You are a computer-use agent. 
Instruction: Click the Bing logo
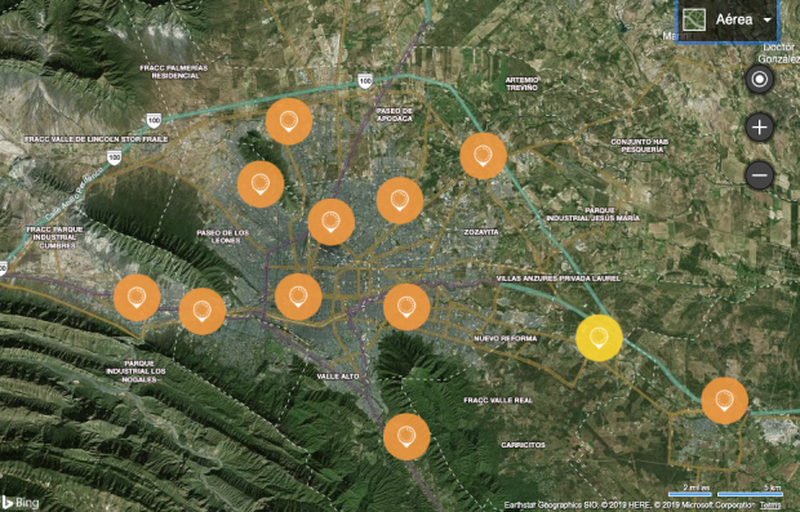20,501
